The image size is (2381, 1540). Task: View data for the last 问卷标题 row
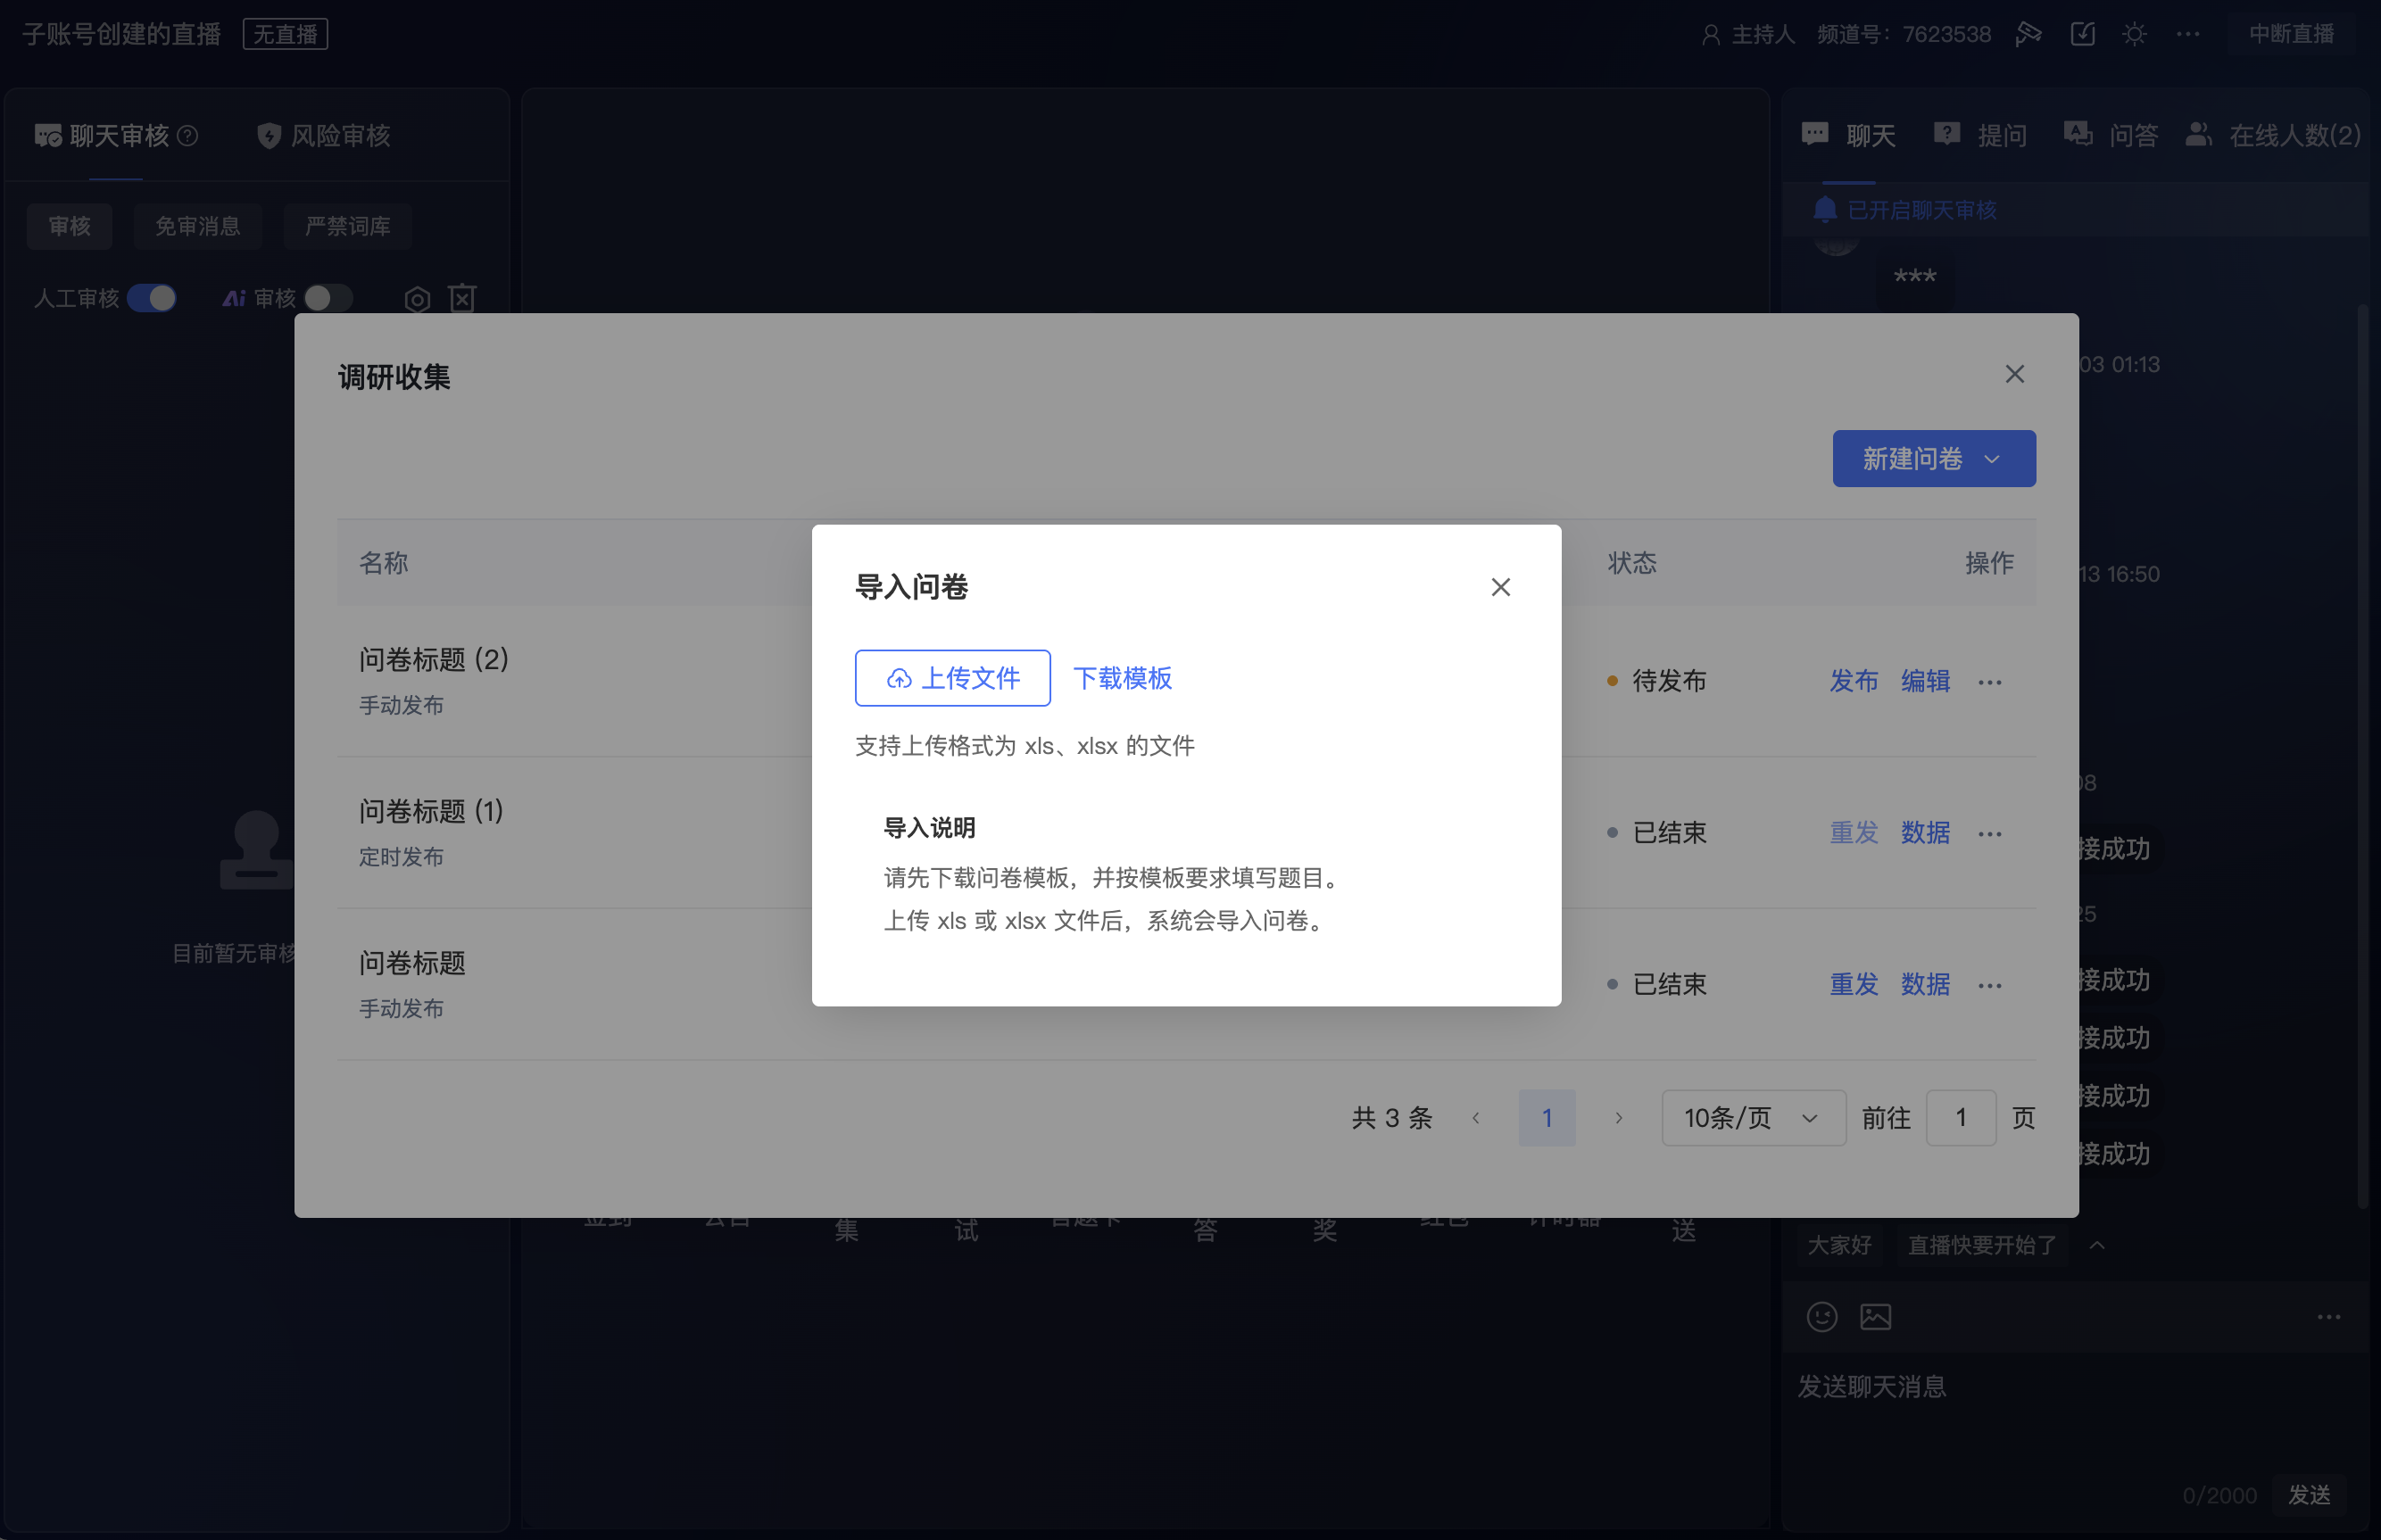click(x=1925, y=984)
